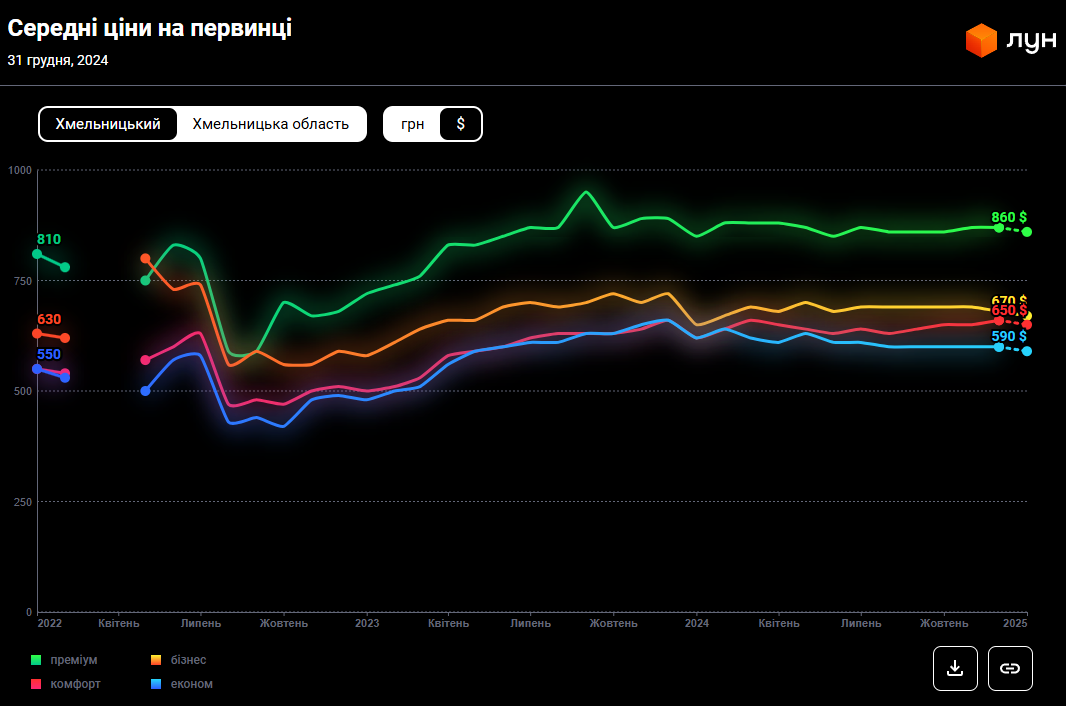
Task: Click the download chart icon
Action: click(x=955, y=668)
